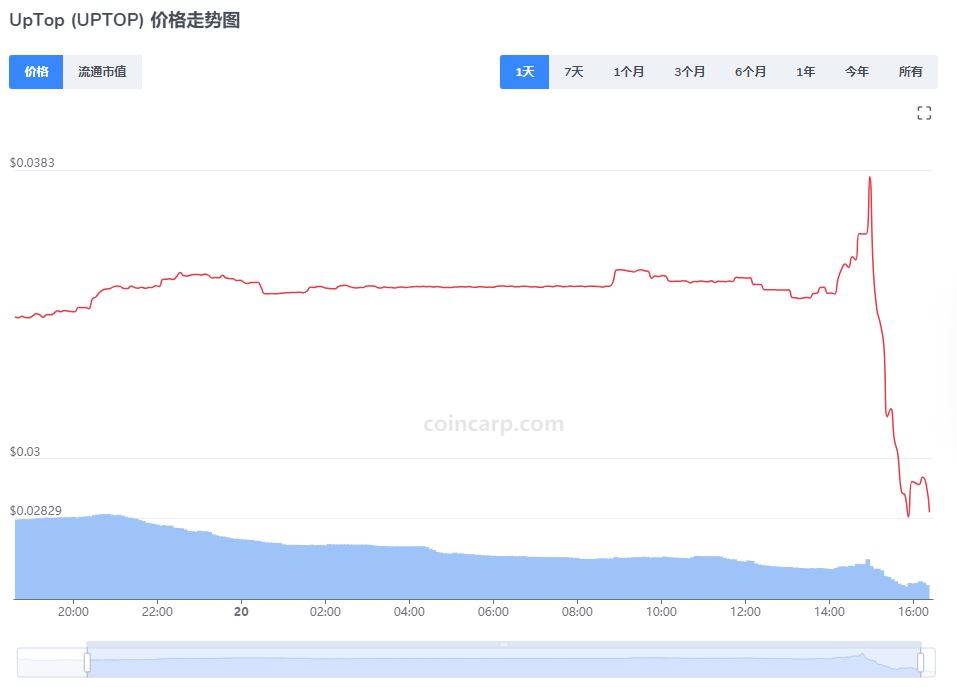Switch to the 7天 time range tab
This screenshot has height=687, width=957.
tap(573, 71)
